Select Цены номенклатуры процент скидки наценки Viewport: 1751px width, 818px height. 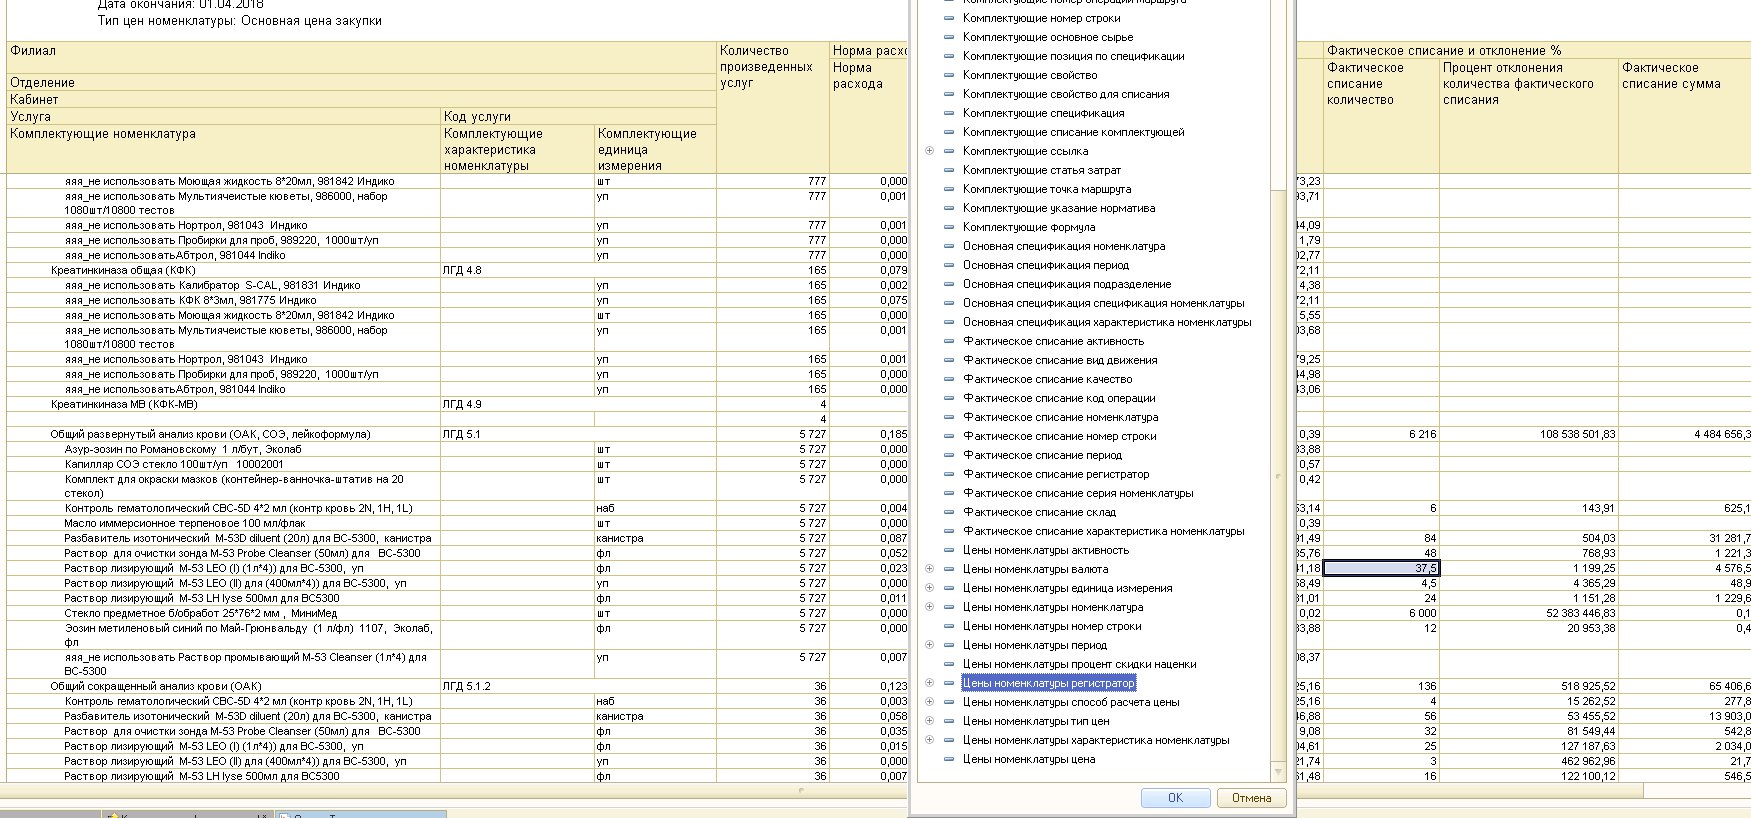coord(1079,664)
